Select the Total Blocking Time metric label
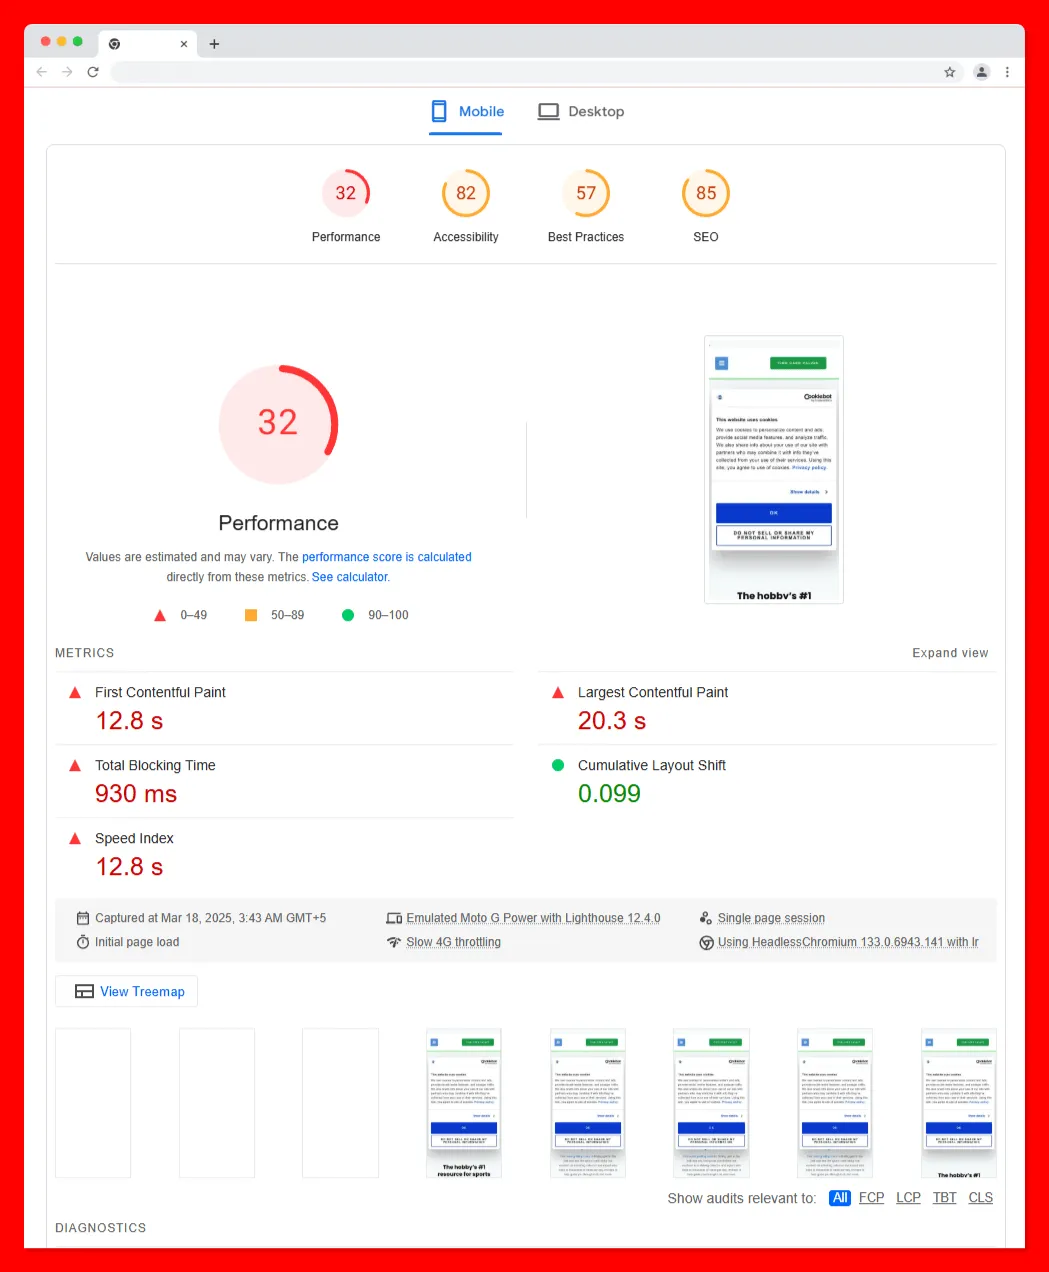 pyautogui.click(x=155, y=765)
